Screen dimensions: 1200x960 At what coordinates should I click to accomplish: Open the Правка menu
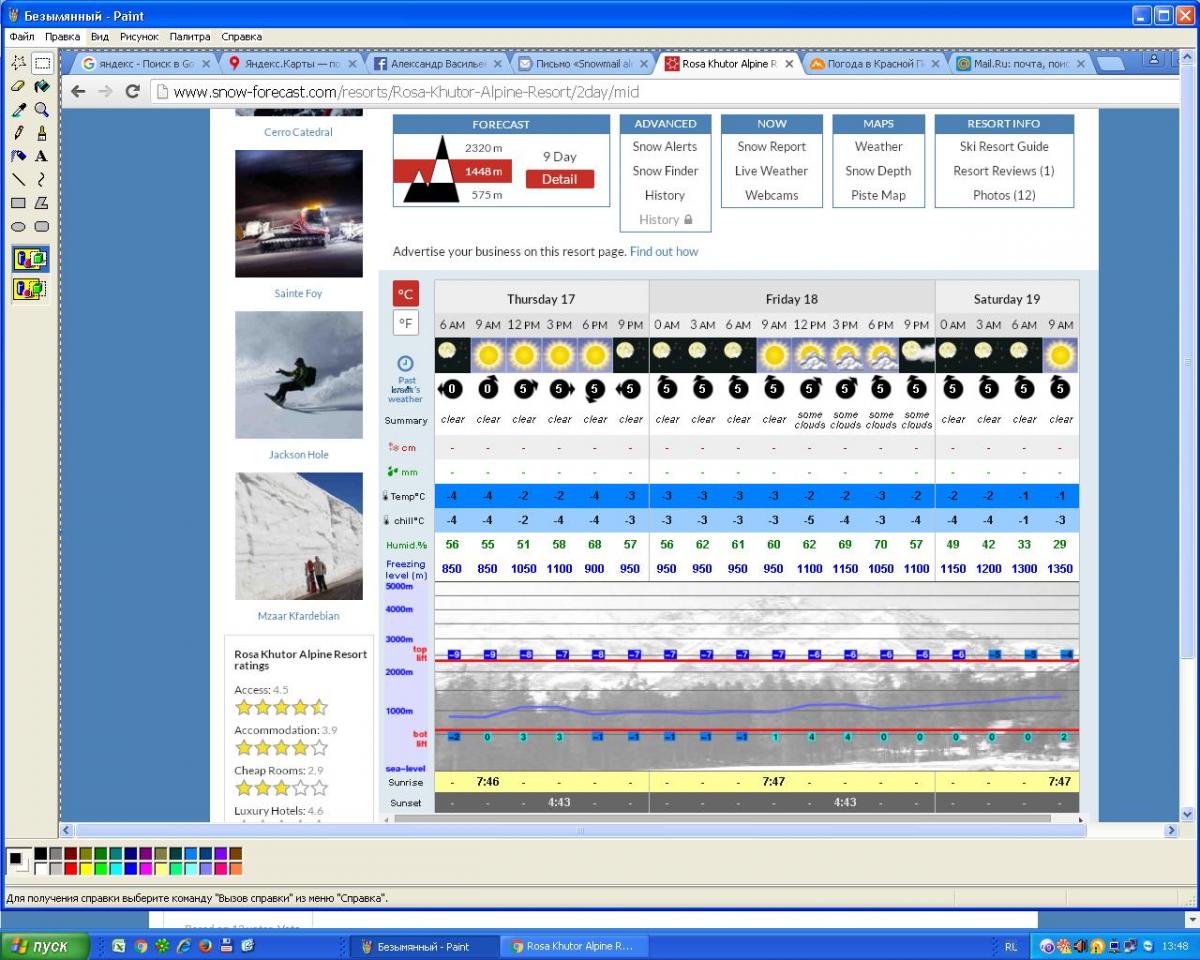click(x=62, y=36)
